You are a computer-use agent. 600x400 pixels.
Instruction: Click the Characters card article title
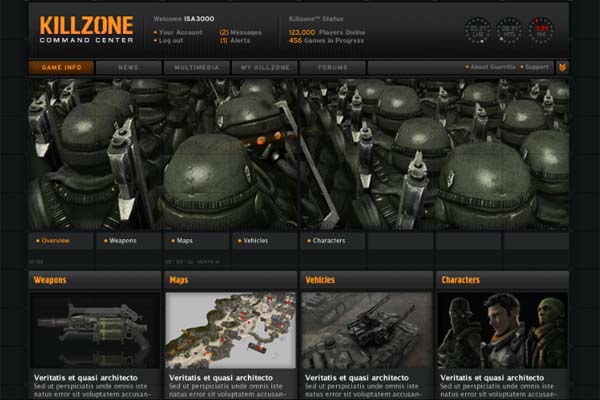pyautogui.click(x=492, y=378)
